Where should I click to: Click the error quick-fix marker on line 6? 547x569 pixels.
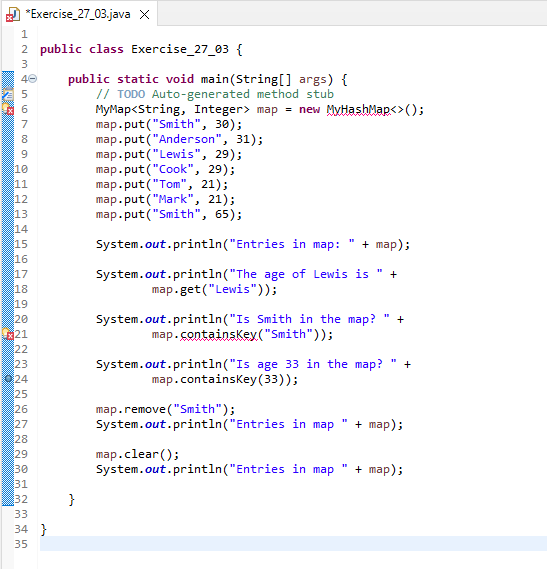[x=8, y=109]
